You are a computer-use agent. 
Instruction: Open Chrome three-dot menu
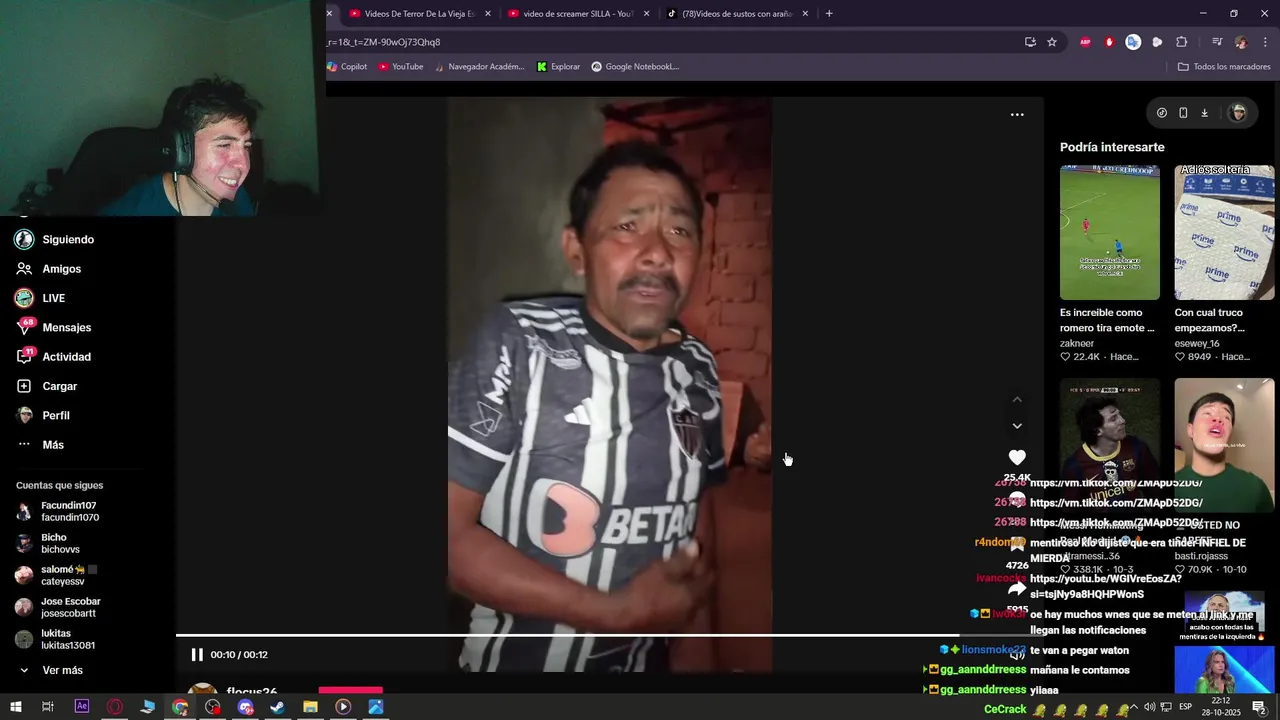click(1266, 42)
